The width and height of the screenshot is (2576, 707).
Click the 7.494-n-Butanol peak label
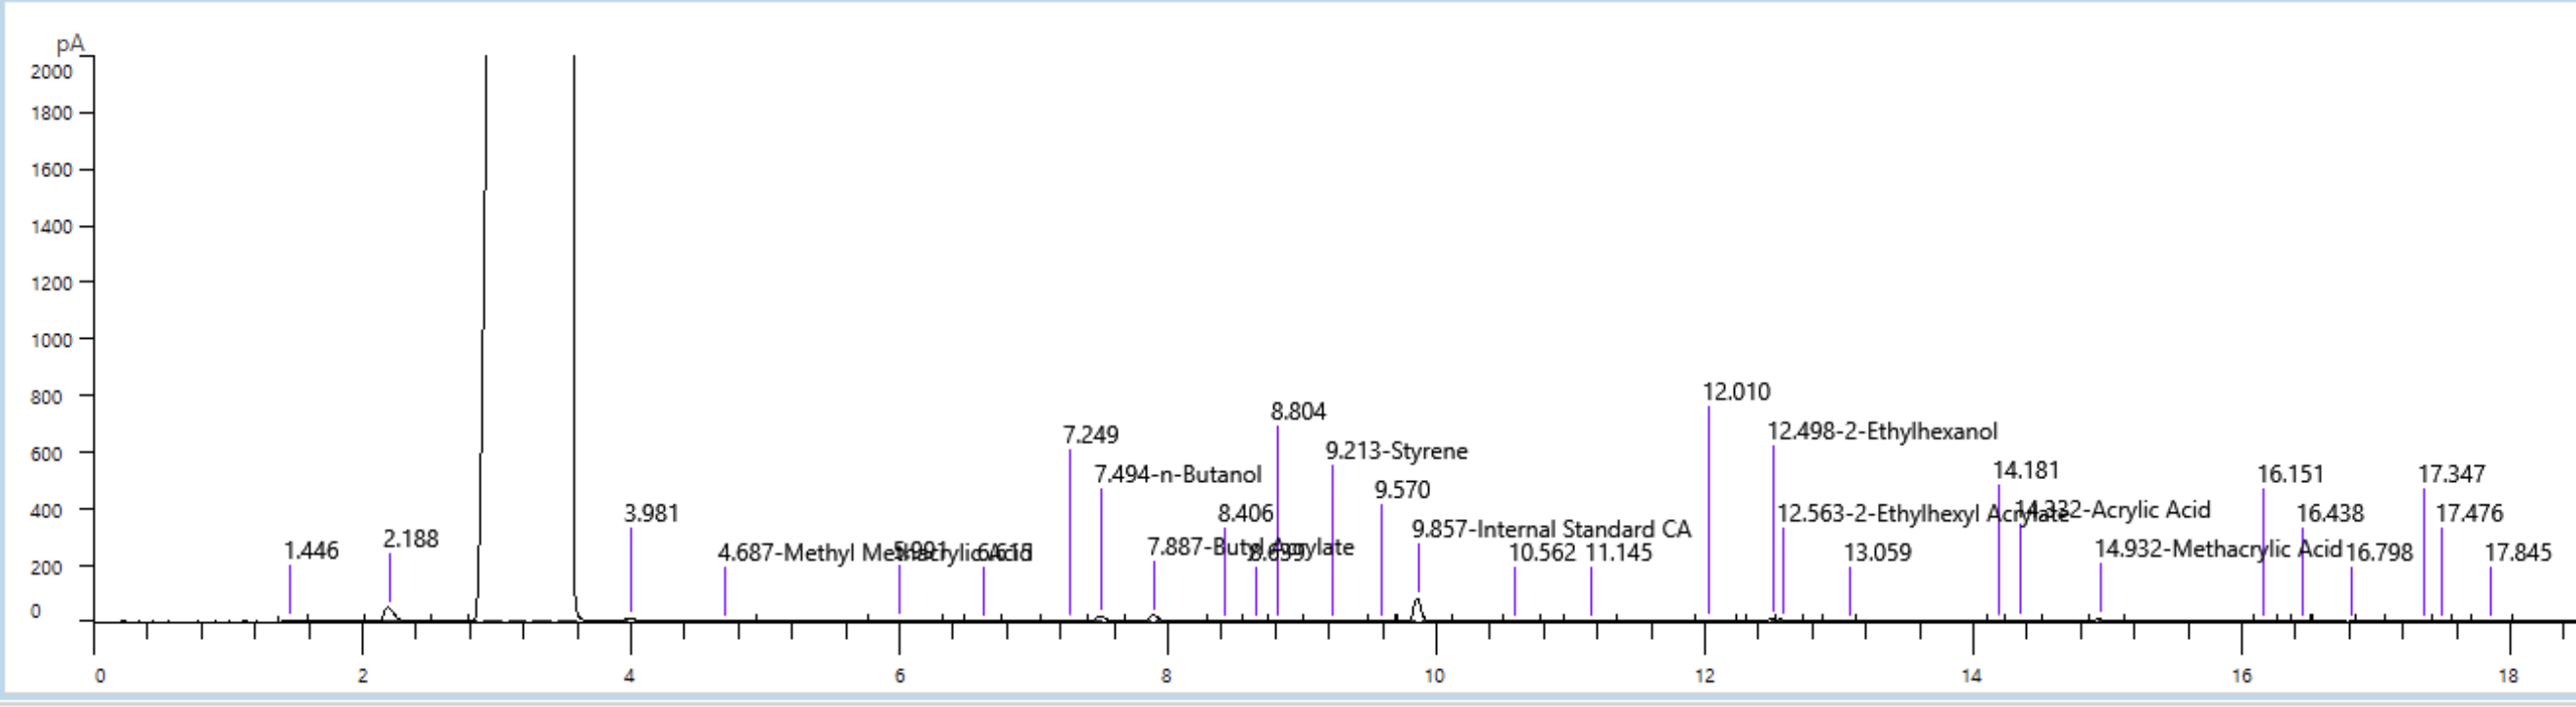pyautogui.click(x=1177, y=474)
